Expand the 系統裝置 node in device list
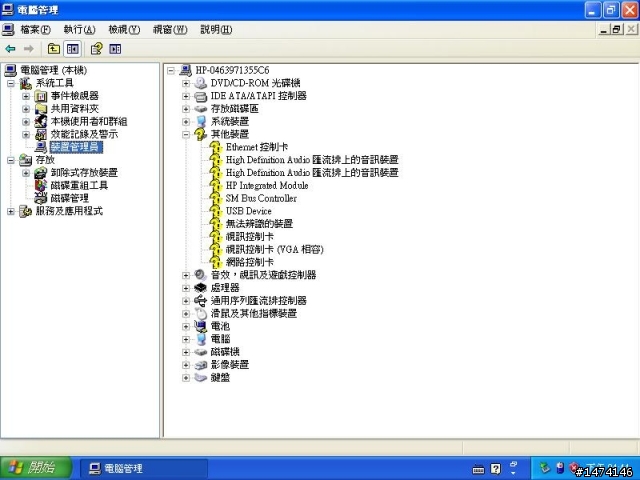 pos(186,122)
